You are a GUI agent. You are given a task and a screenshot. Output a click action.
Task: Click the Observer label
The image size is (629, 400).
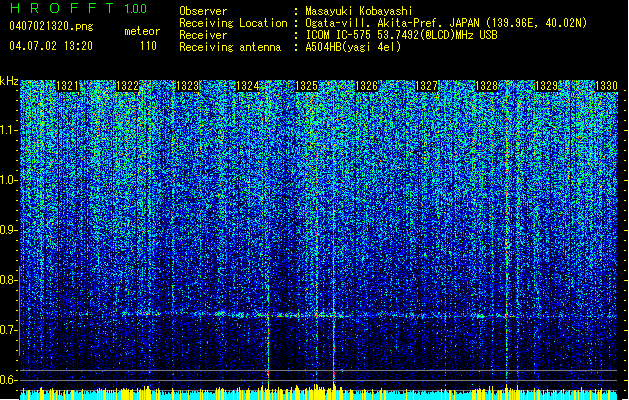[x=203, y=11]
